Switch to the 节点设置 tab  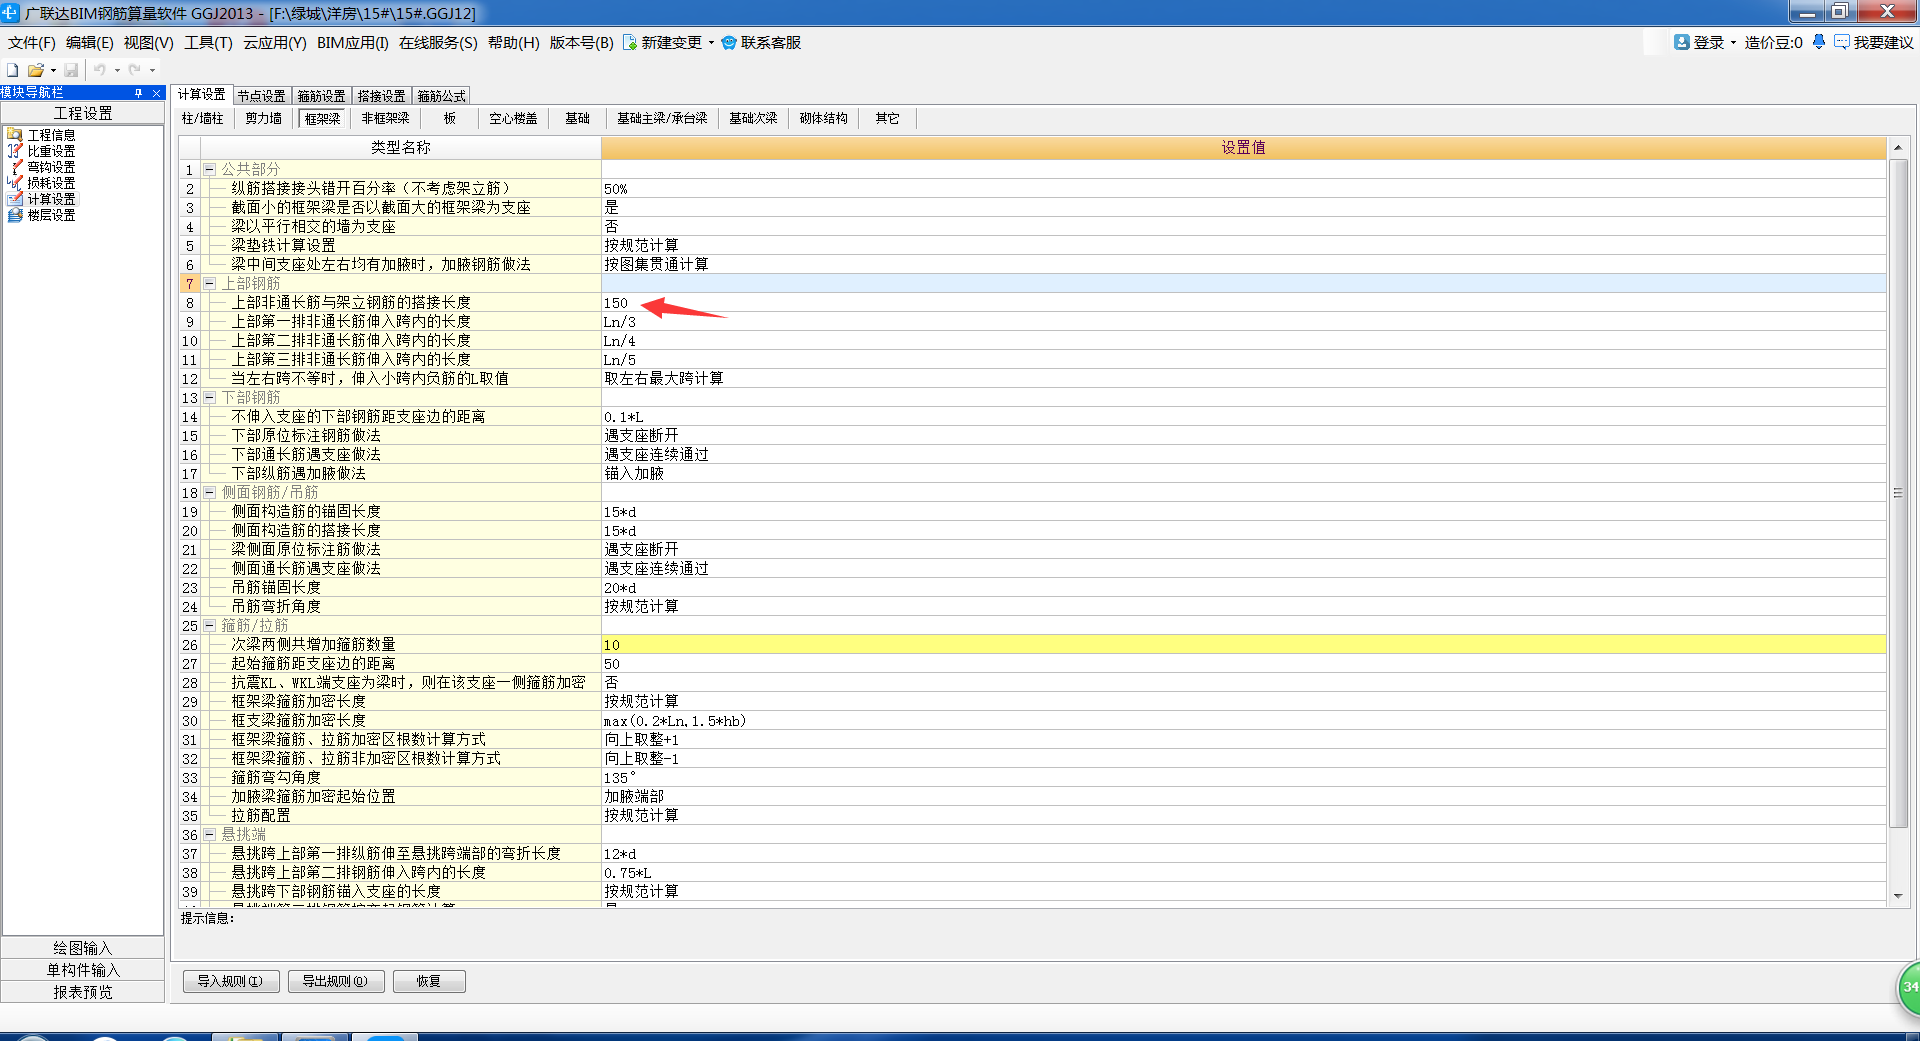pos(262,96)
